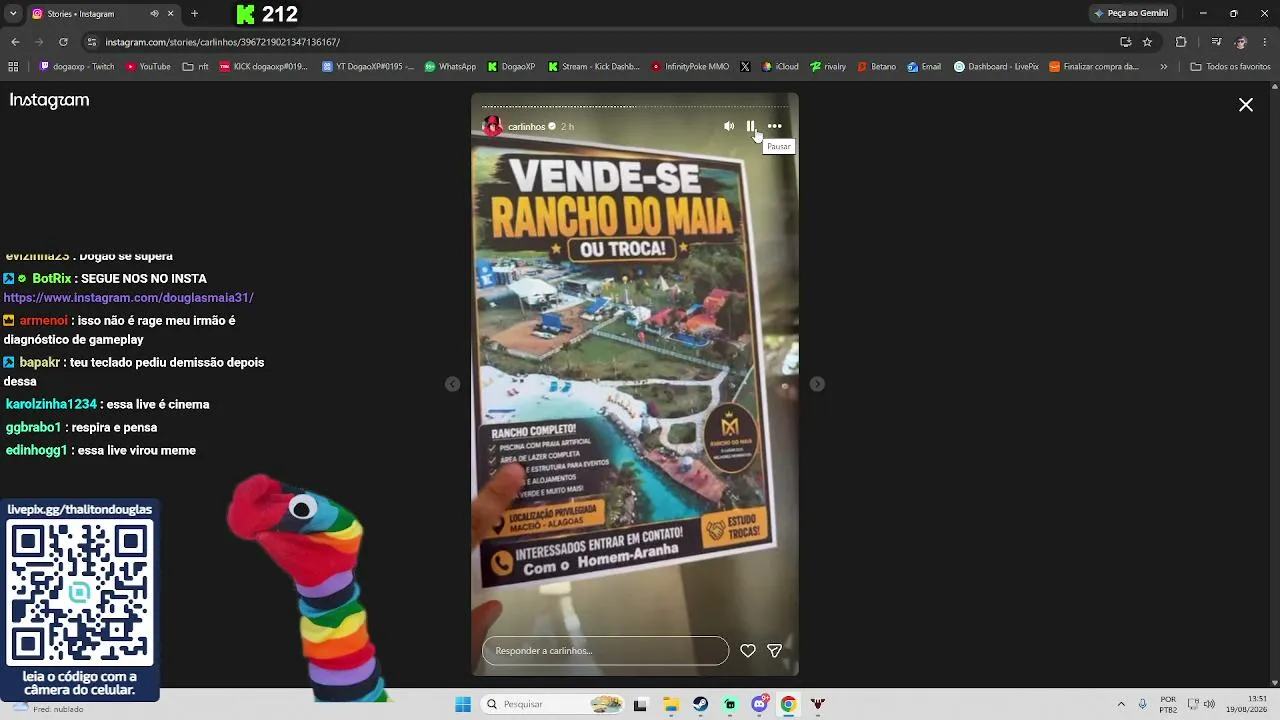Open the tab search dropdown arrow
The image size is (1280, 720).
point(13,14)
